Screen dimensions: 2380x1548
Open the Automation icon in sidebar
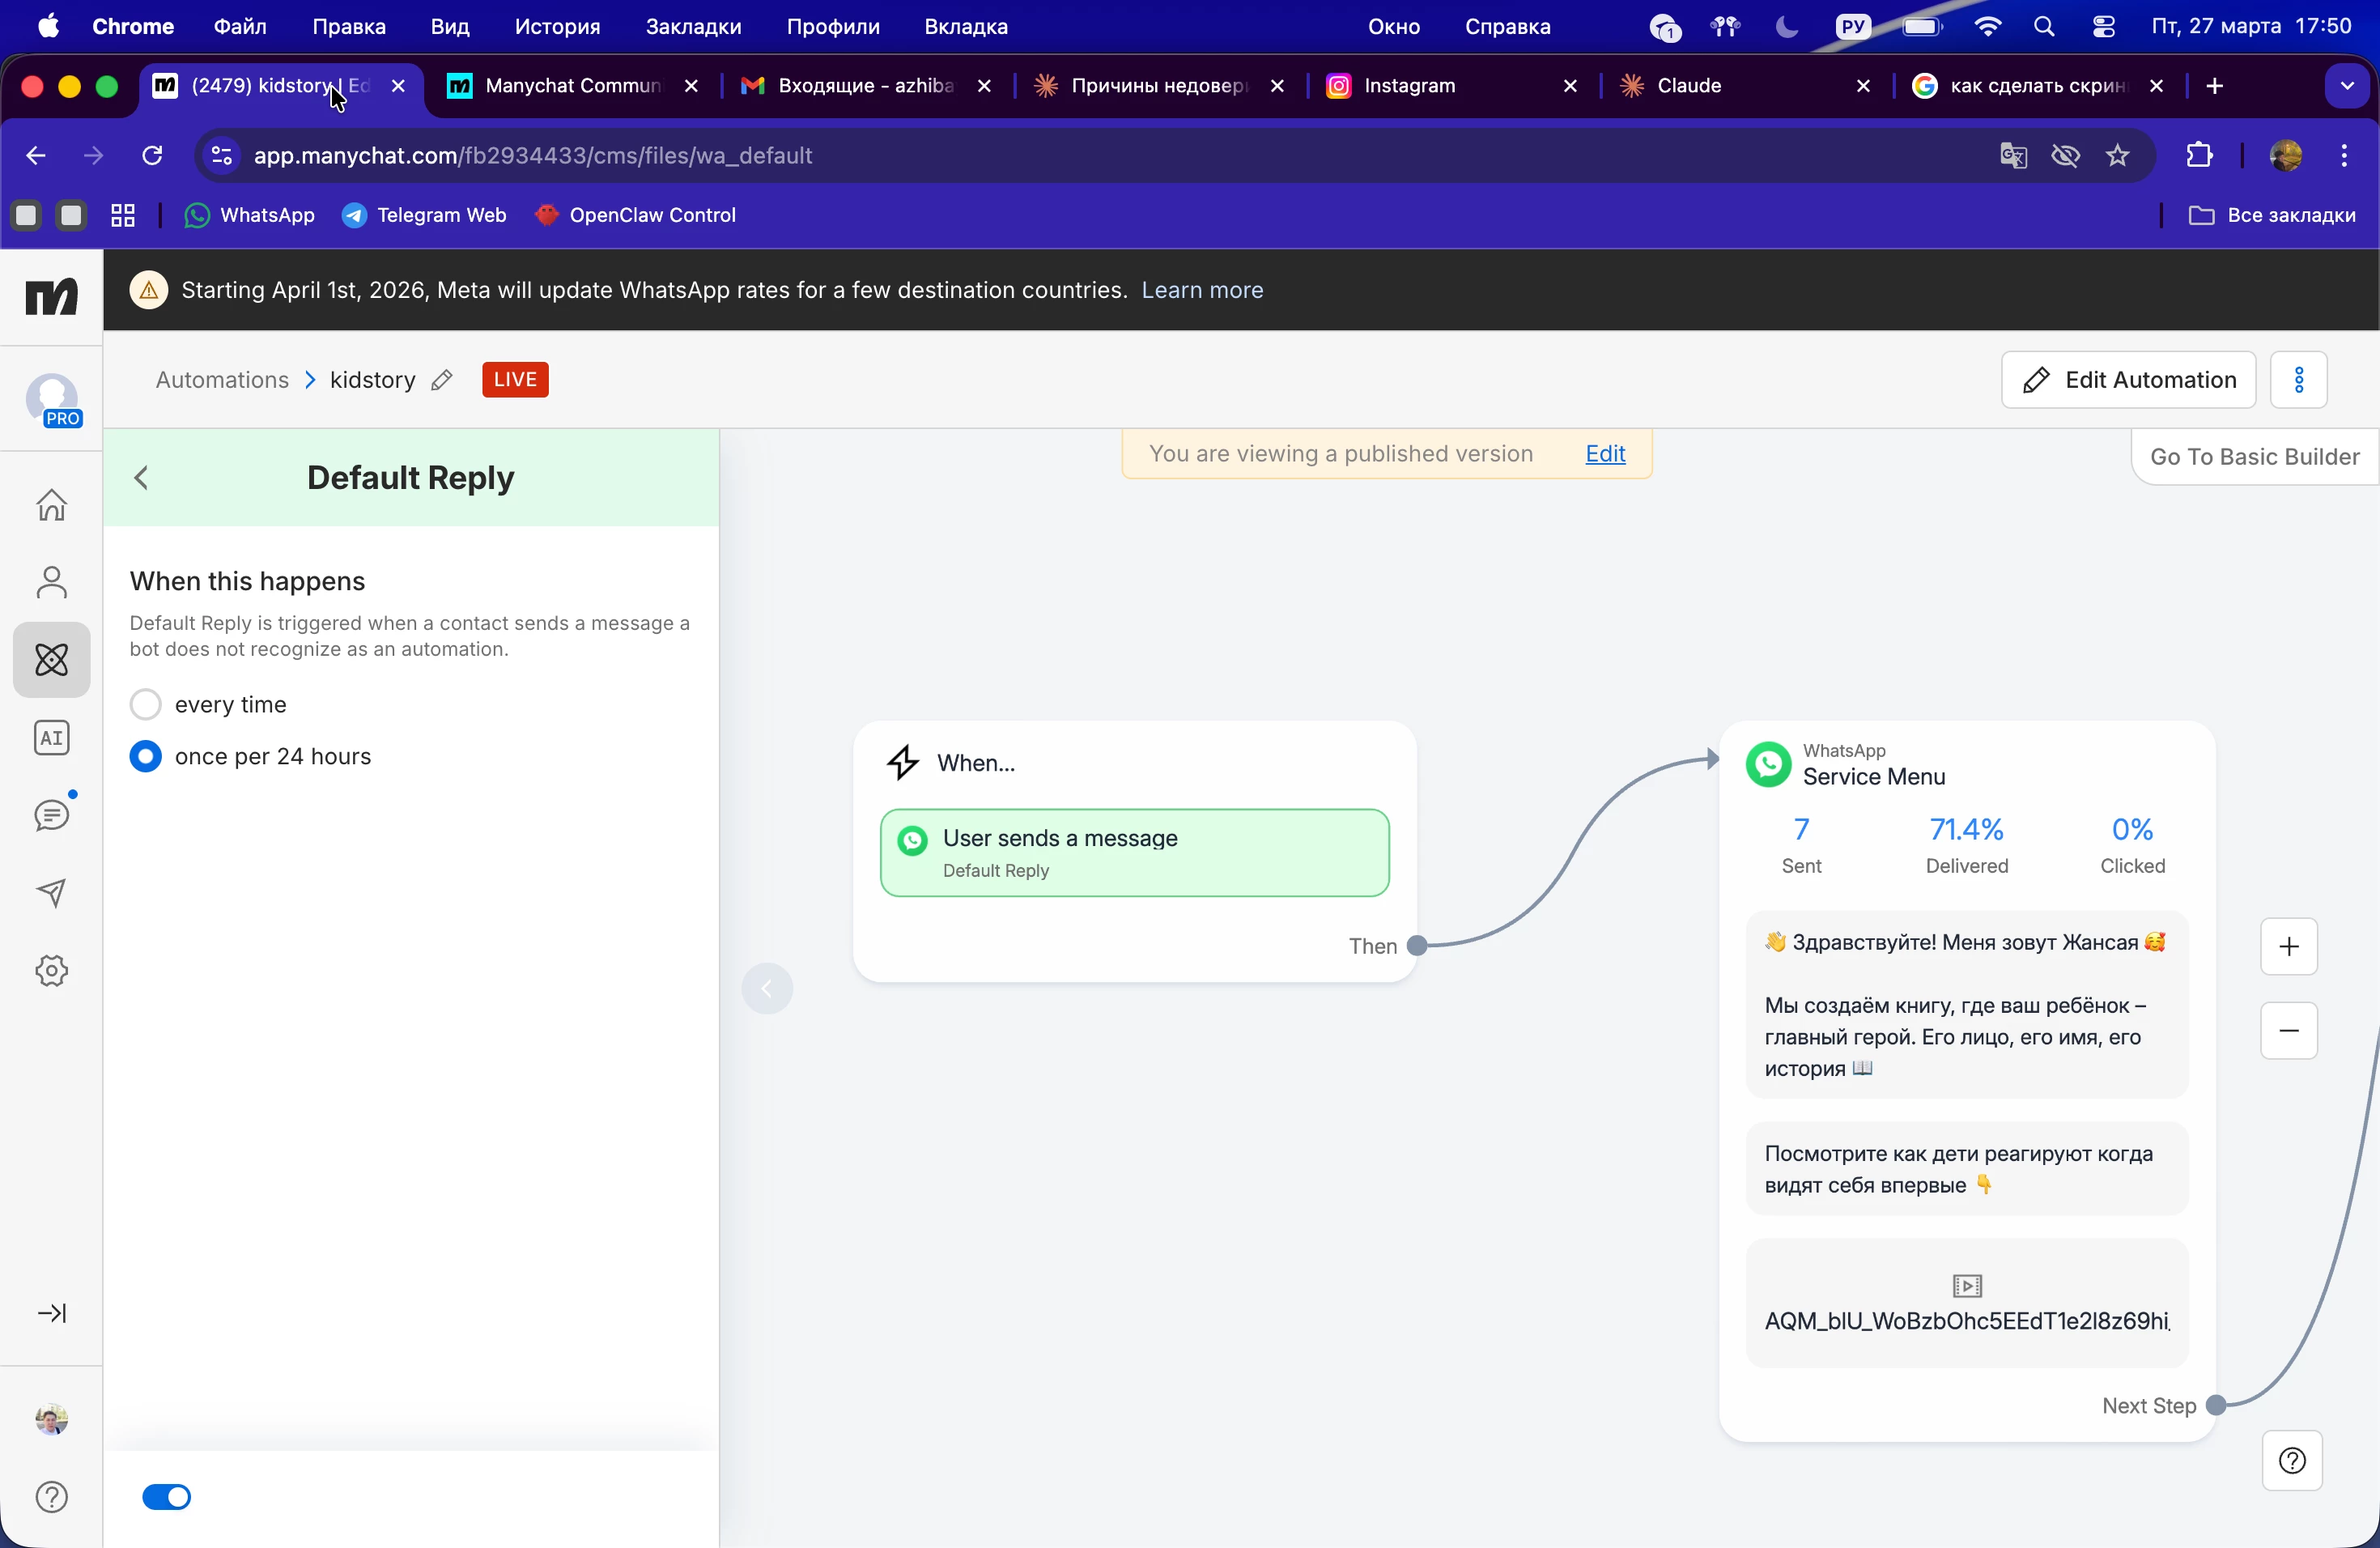coord(51,660)
